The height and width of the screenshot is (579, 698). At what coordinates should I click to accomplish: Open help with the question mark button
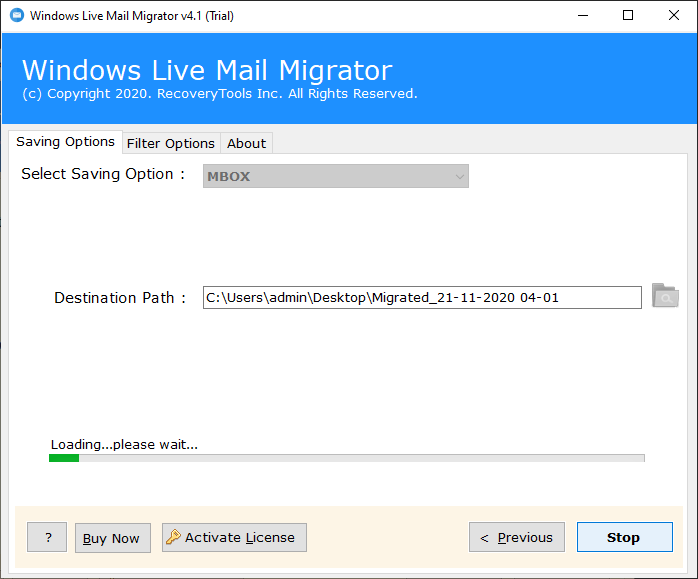47,537
